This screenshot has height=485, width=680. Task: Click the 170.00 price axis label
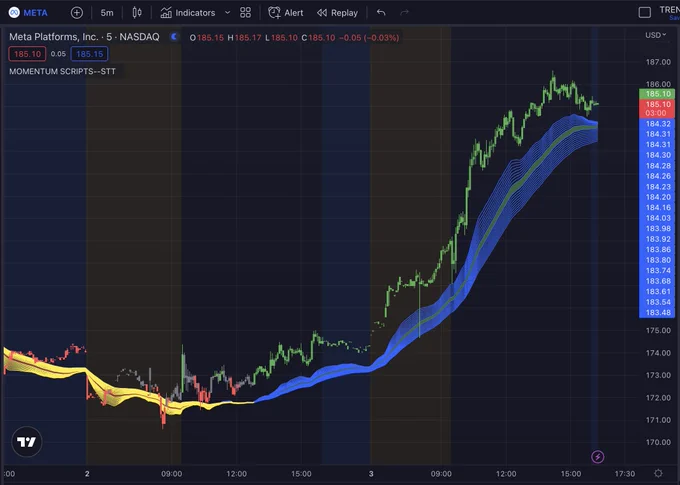(658, 442)
